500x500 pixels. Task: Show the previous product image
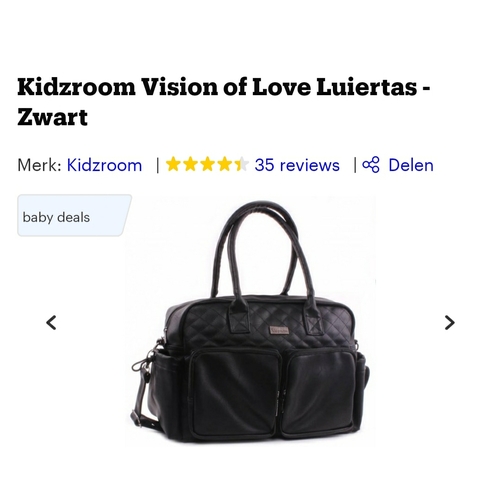(51, 323)
